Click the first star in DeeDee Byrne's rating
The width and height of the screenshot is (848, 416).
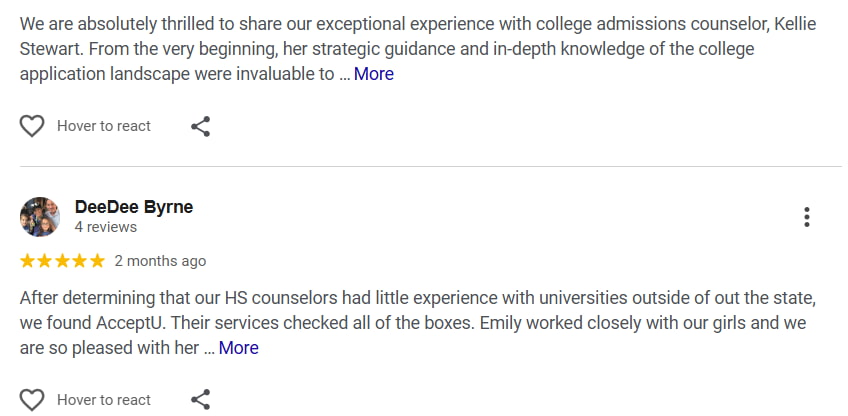click(x=28, y=261)
